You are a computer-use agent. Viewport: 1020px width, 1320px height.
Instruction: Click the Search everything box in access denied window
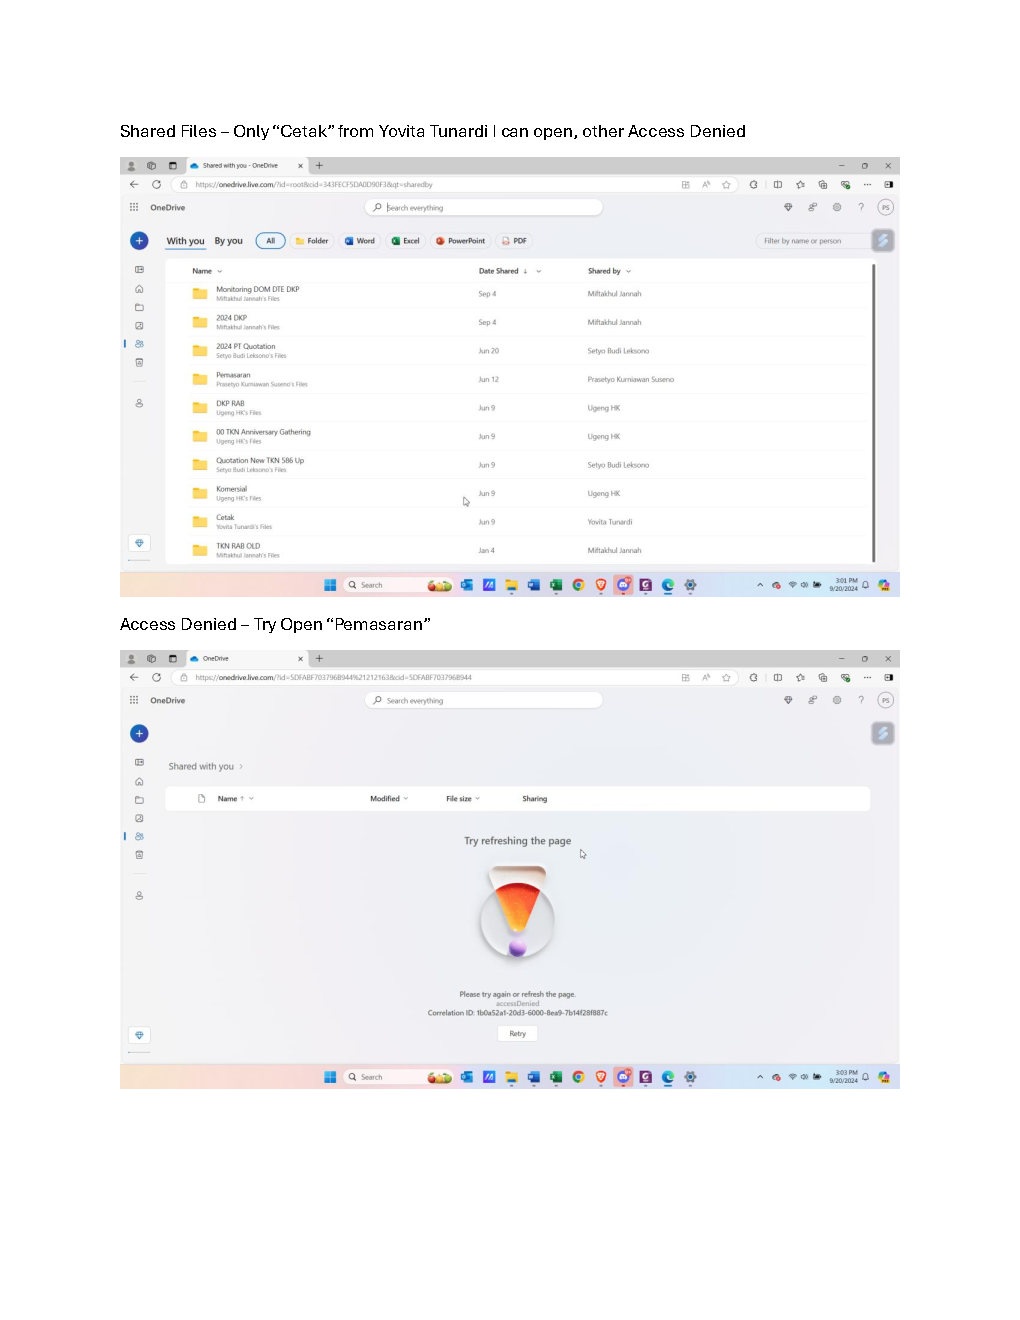pyautogui.click(x=484, y=700)
